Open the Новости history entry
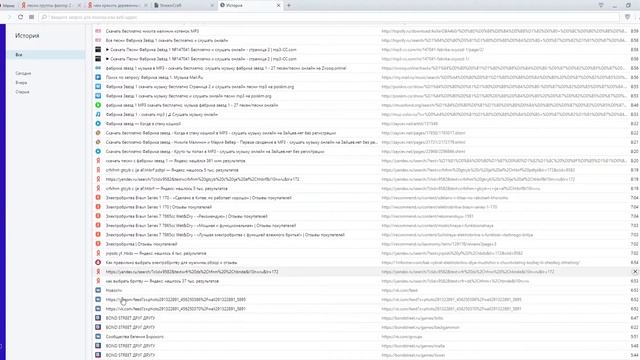This screenshot has height=360, width=640. tap(113, 290)
